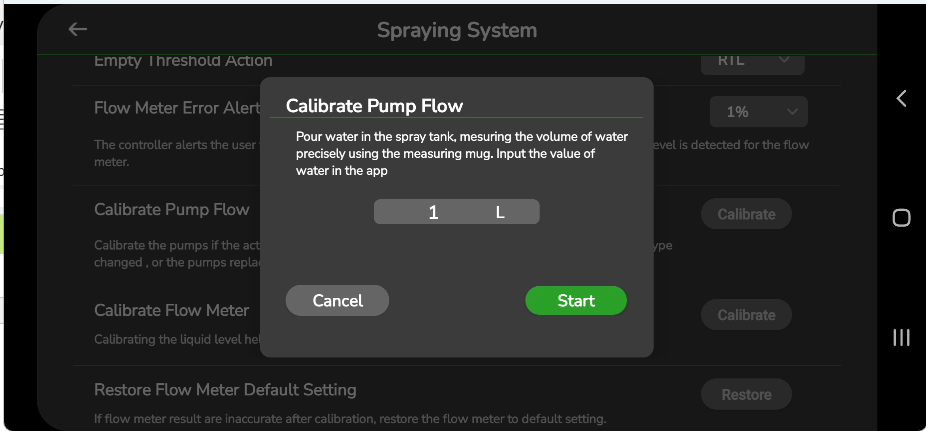Cancel the pump flow calibration dialog
This screenshot has width=926, height=431.
[x=337, y=301]
